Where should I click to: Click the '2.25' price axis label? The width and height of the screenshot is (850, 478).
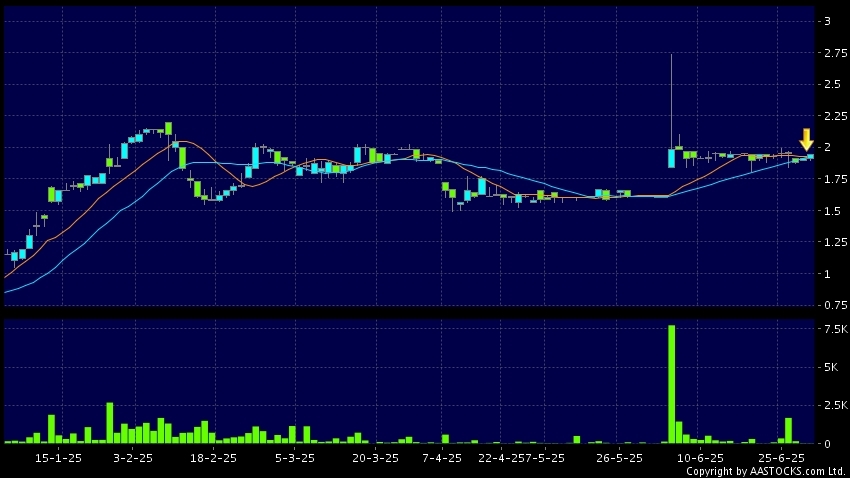(x=835, y=115)
